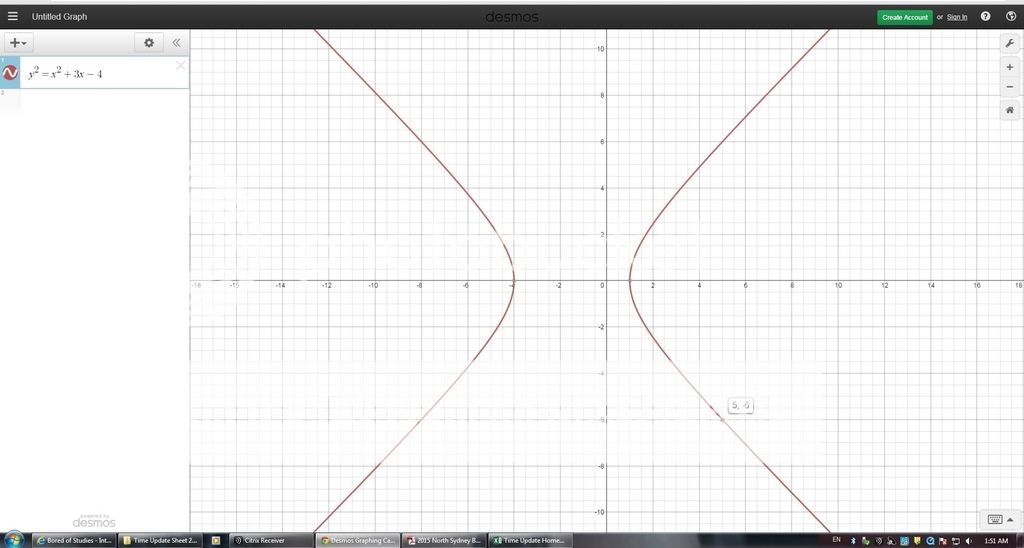Image resolution: width=1024 pixels, height=548 pixels.
Task: Open expression list gear settings
Action: click(150, 43)
